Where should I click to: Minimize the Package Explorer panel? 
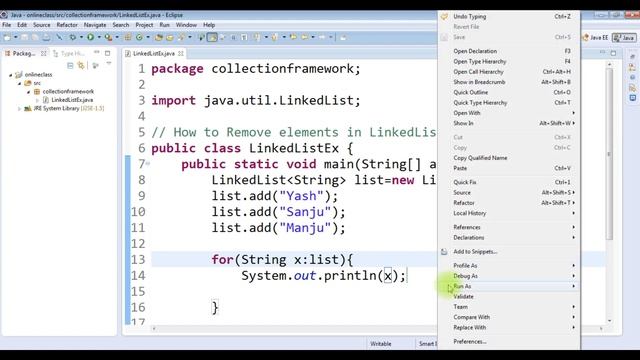click(96, 53)
